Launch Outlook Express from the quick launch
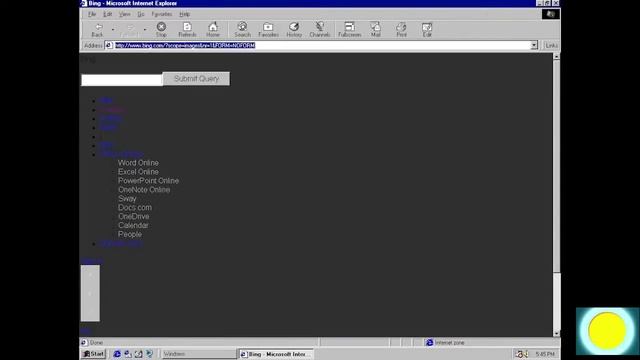640x360 pixels. 128,354
